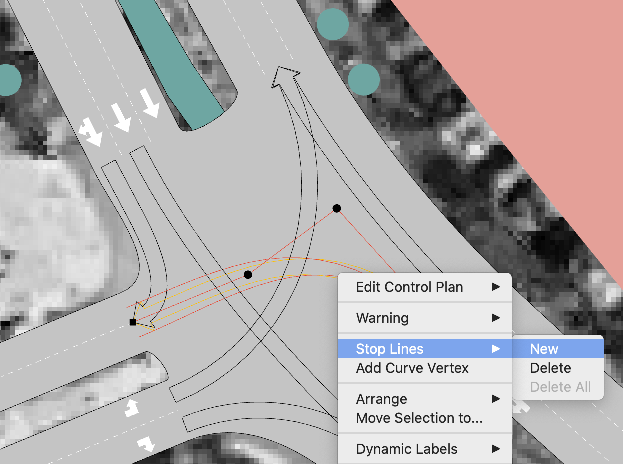Select Add Curve Vertex menu entry
623x464 pixels.
[412, 368]
